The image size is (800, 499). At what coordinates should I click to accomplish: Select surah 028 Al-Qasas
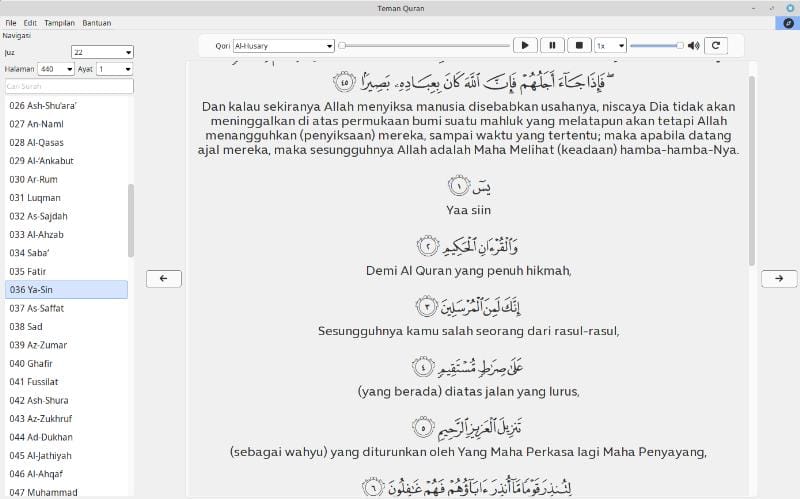[66, 142]
